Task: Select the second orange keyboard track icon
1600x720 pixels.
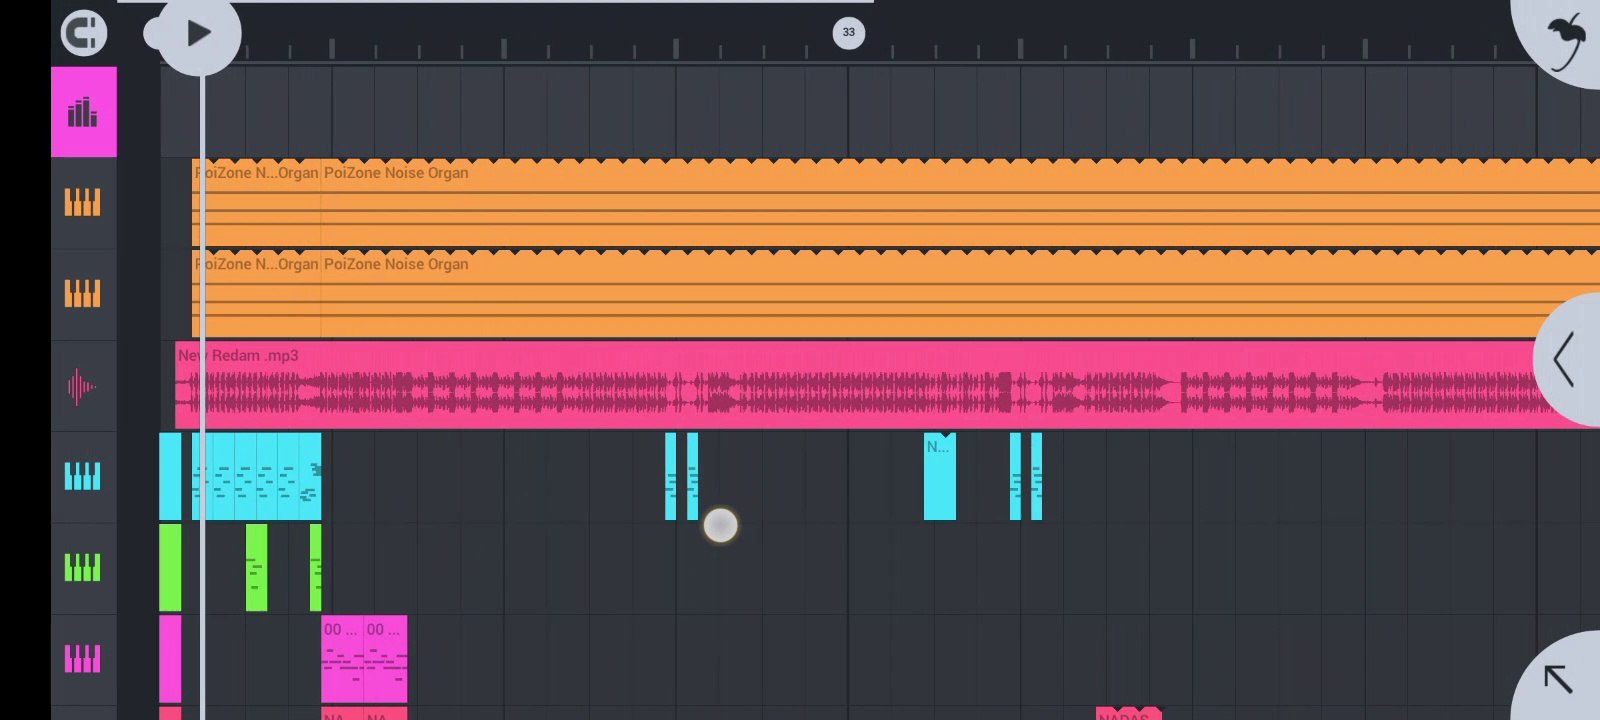Action: tap(83, 294)
